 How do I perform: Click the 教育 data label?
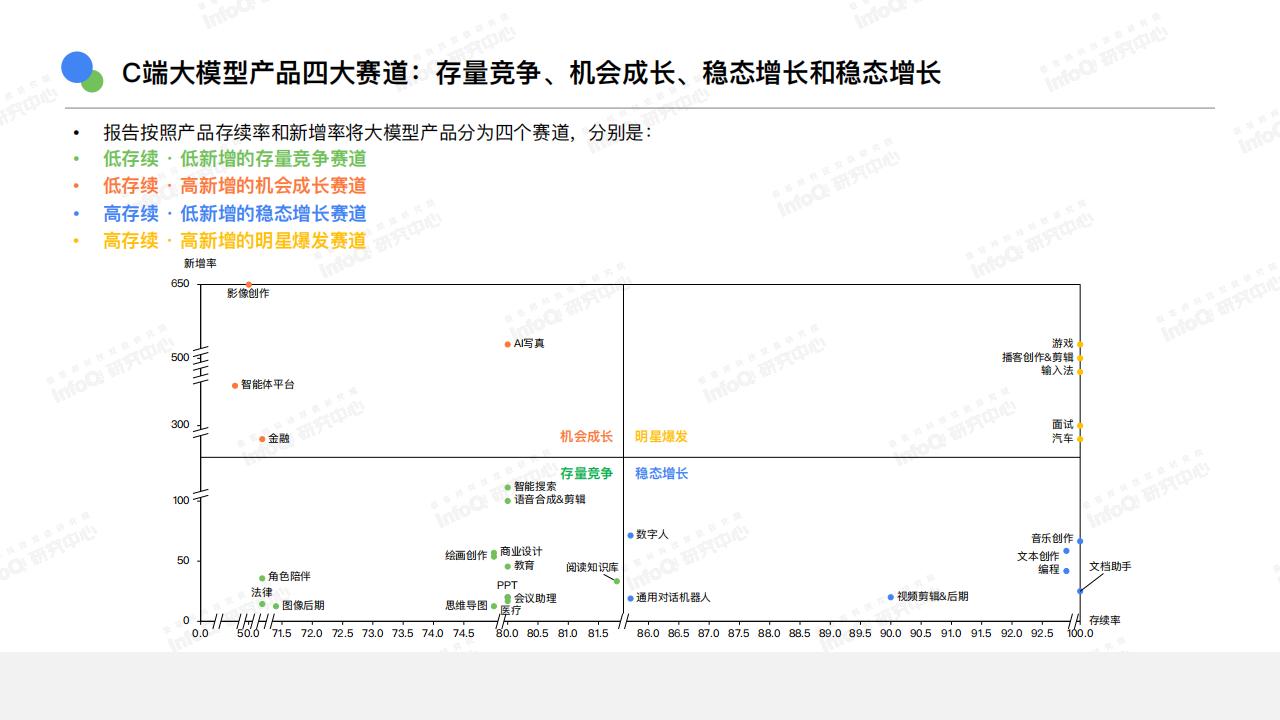[x=524, y=566]
